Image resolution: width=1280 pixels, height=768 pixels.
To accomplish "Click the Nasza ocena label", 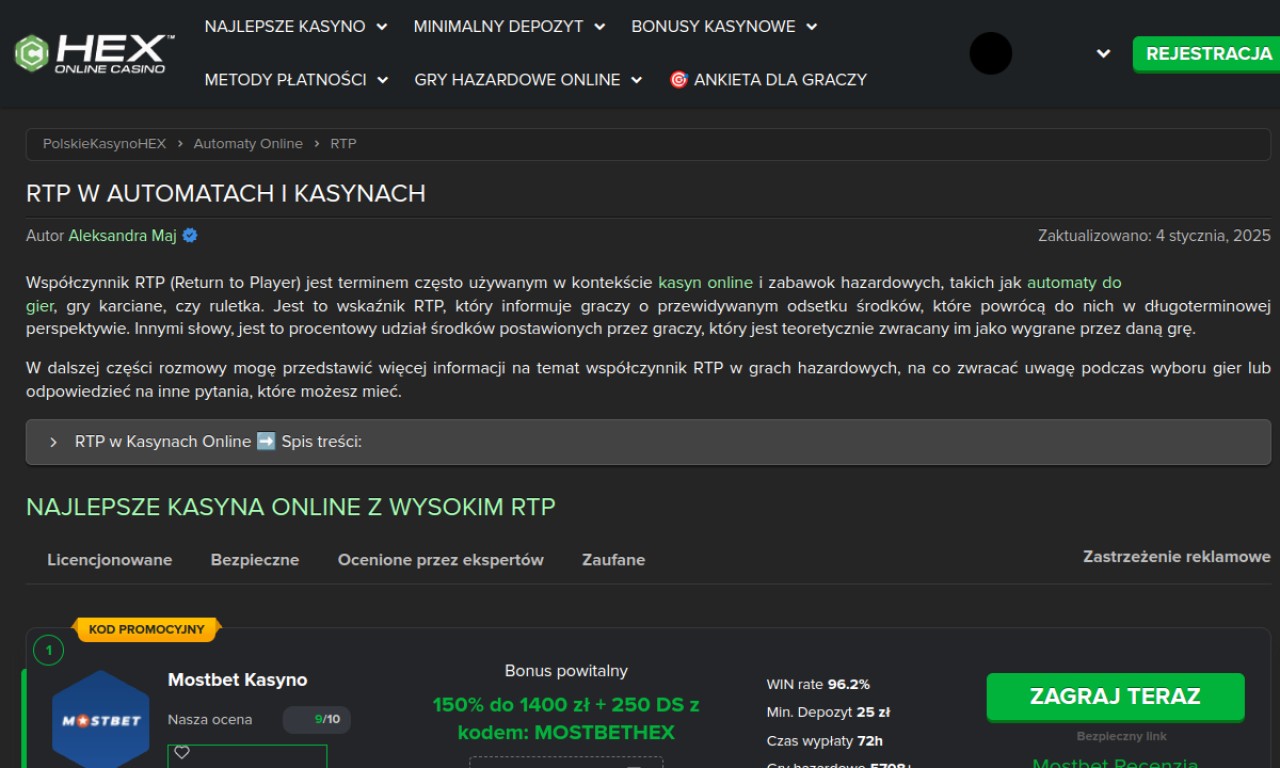I will 210,719.
